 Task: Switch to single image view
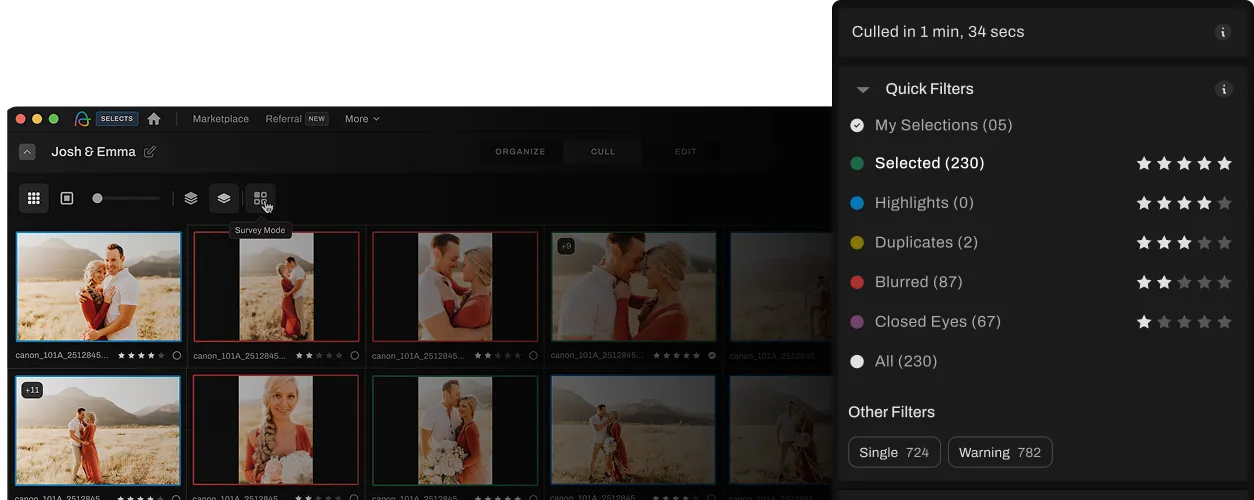[67, 198]
